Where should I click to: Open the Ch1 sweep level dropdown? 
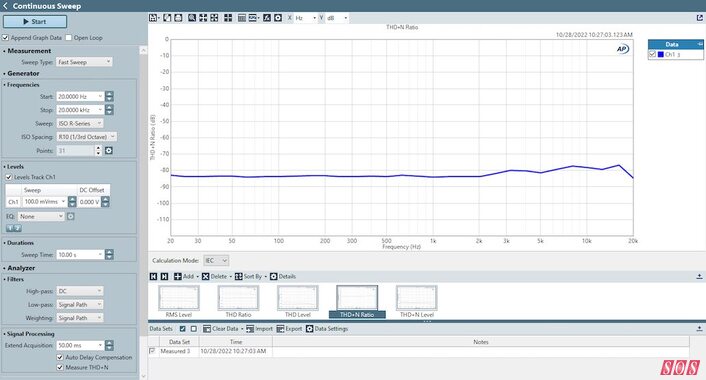tap(45, 202)
